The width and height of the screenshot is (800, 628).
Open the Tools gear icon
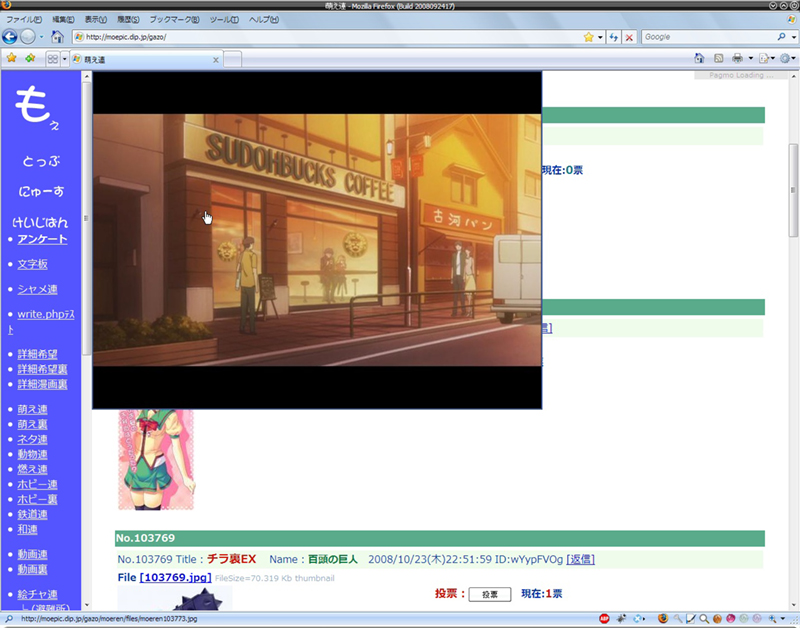tap(785, 58)
